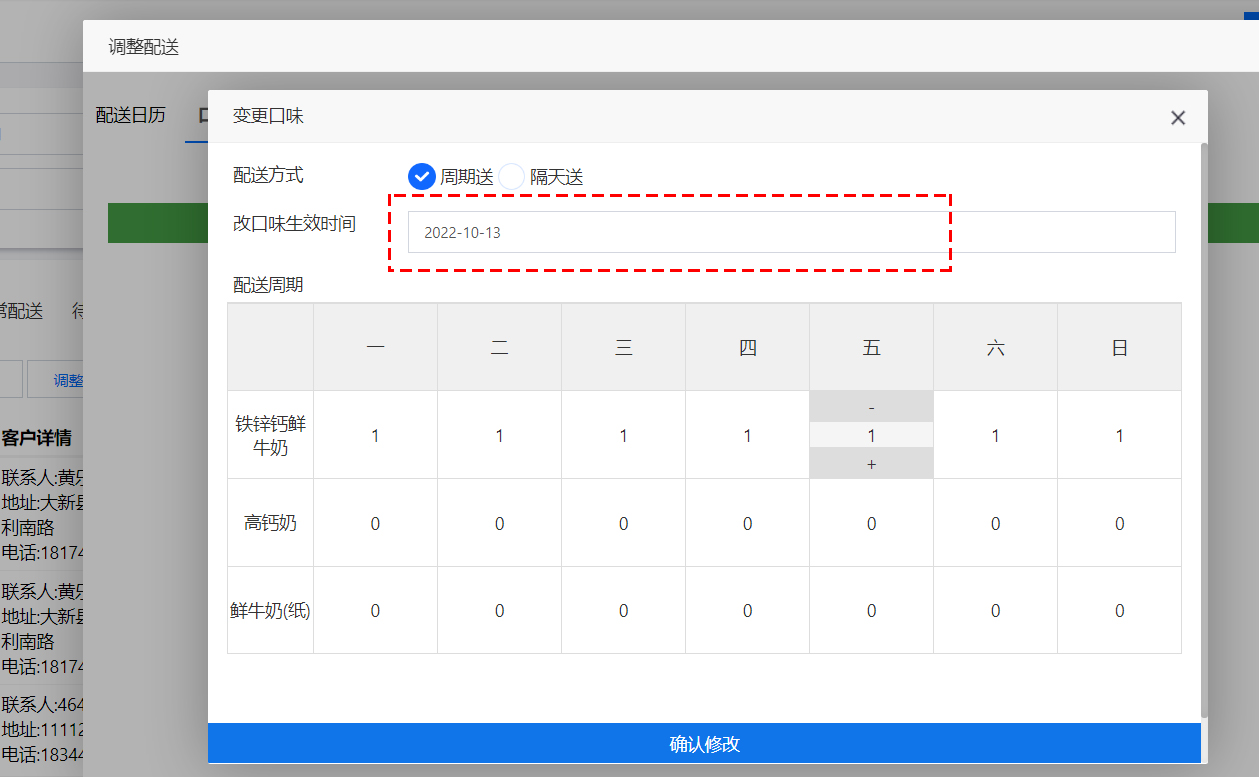Increase Friday 铁锌钙鲜牛奶 quantity with plus

tap(871, 464)
